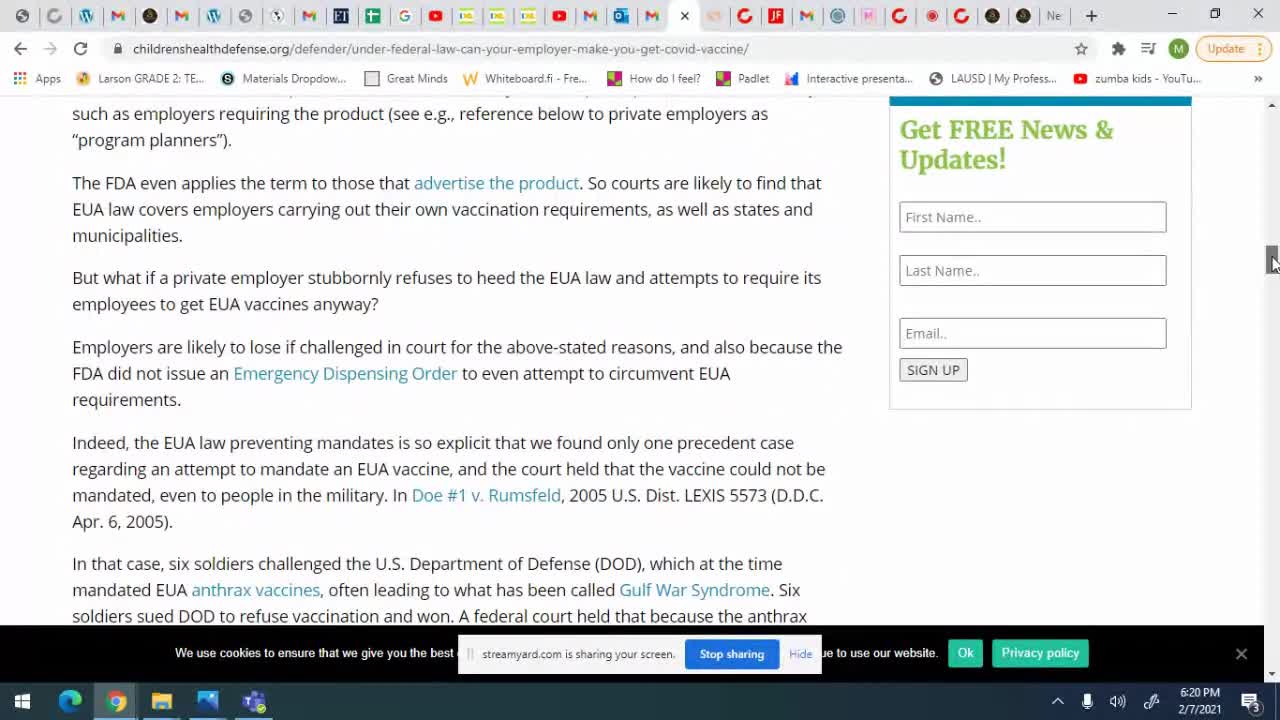The image size is (1280, 720).
Task: Dismiss the cookie banner with X
Action: [1241, 654]
